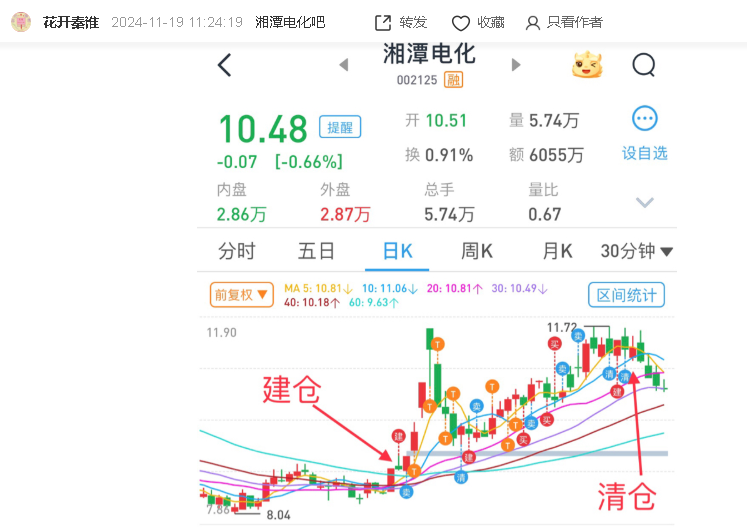Viewport: 747px width, 527px height.
Task: Click the change value -0.07
Action: click(237, 162)
